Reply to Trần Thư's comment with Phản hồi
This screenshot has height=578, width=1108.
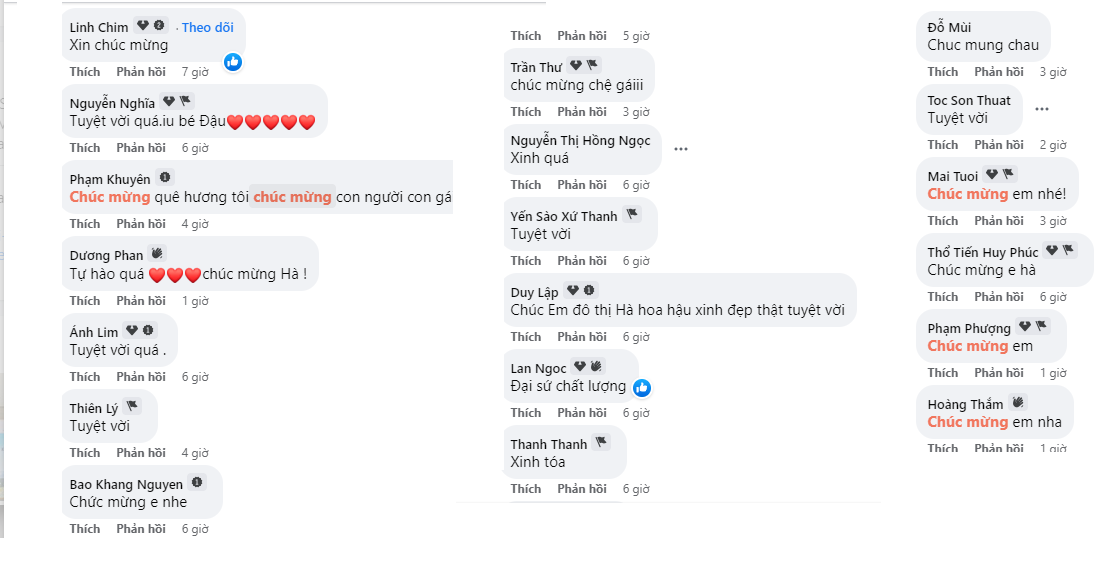tap(582, 112)
